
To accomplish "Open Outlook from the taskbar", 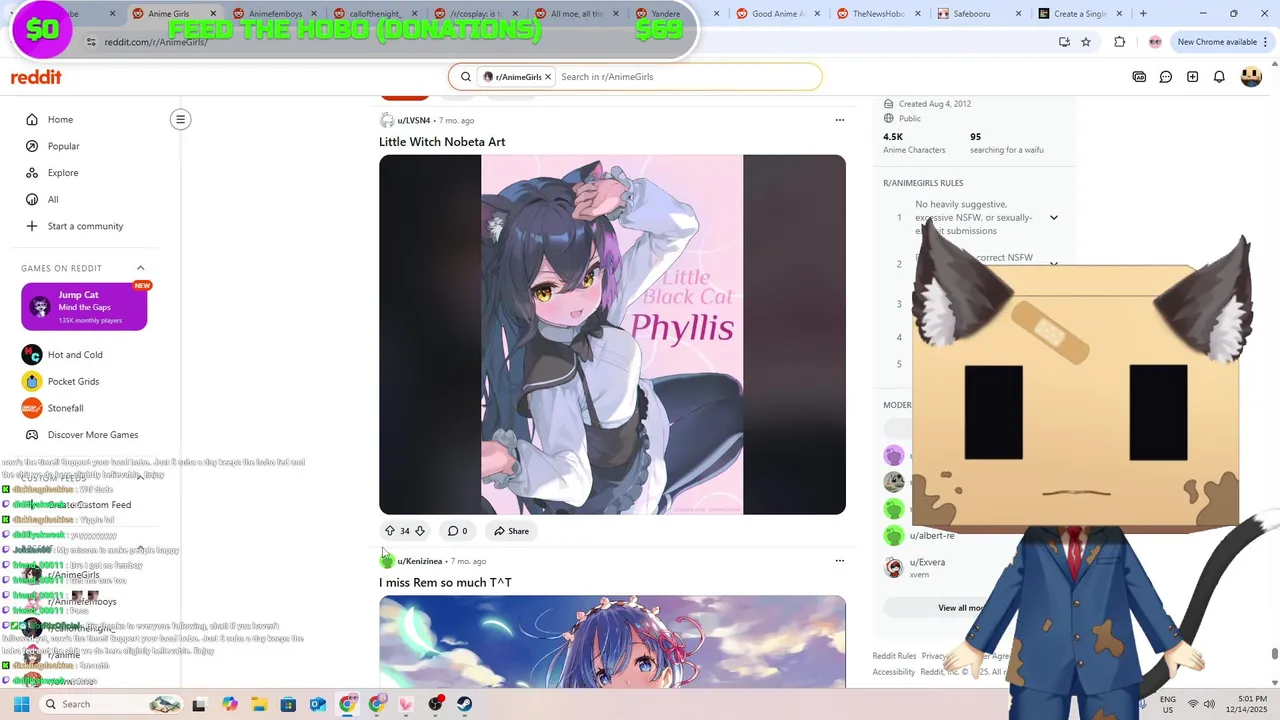I will click(318, 704).
